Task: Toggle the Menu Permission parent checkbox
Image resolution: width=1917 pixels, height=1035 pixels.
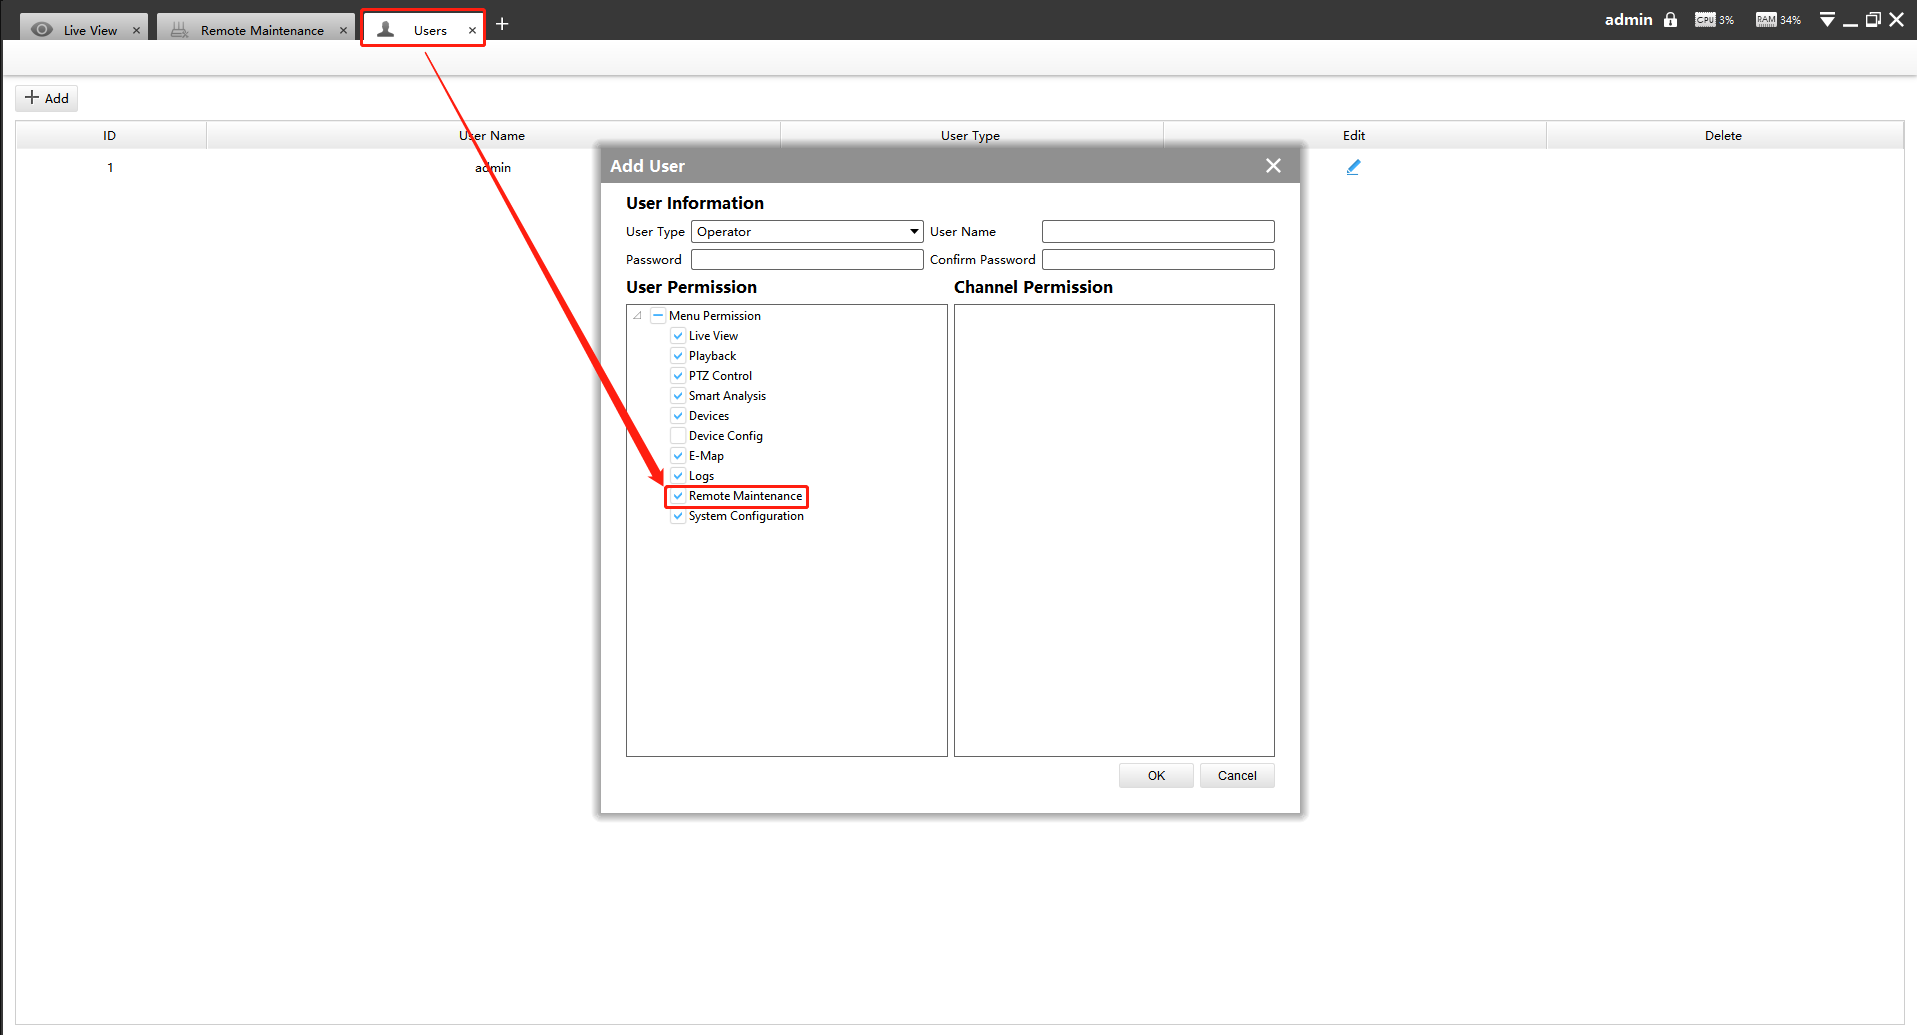Action: 658,316
